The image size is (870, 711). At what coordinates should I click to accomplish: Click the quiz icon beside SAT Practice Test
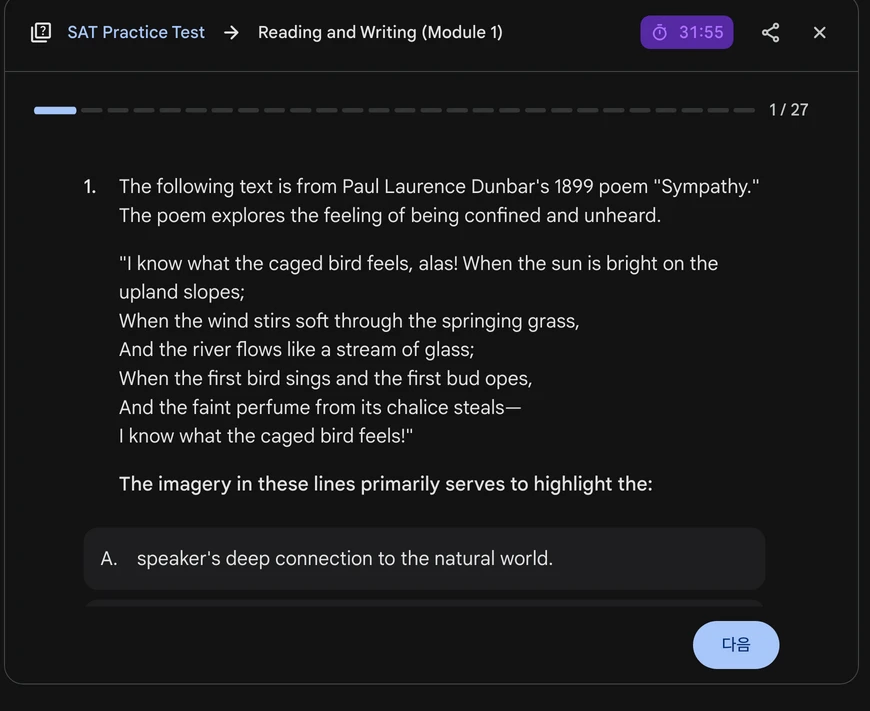pos(41,32)
